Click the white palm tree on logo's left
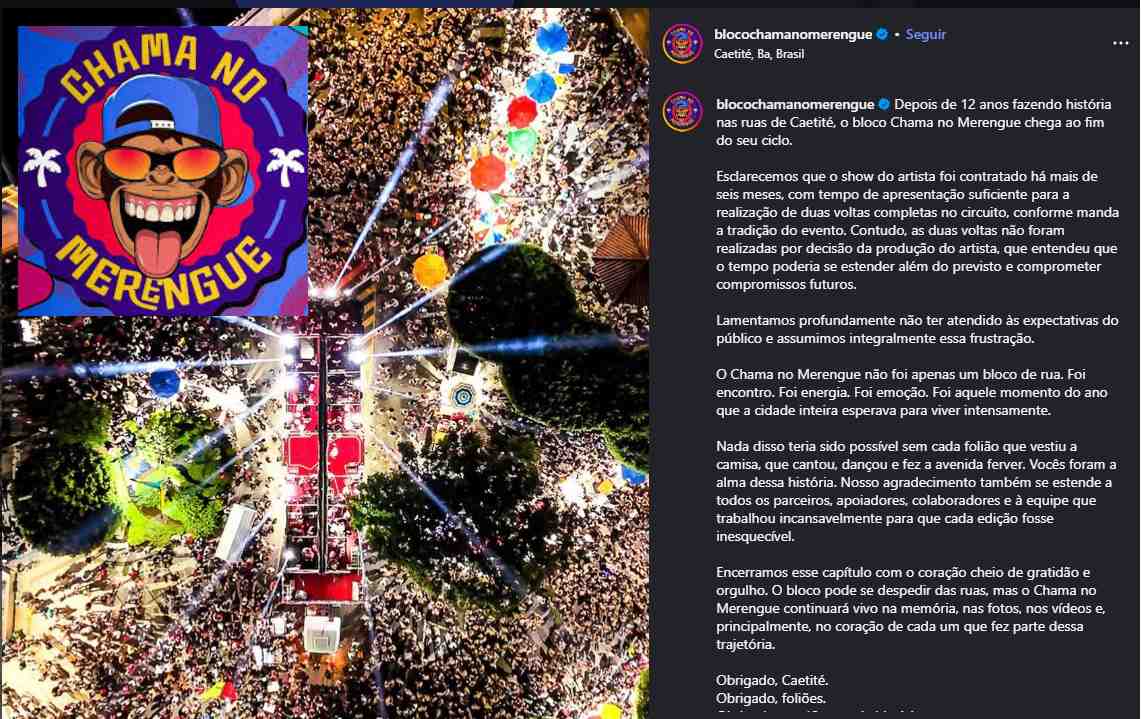 coord(42,166)
